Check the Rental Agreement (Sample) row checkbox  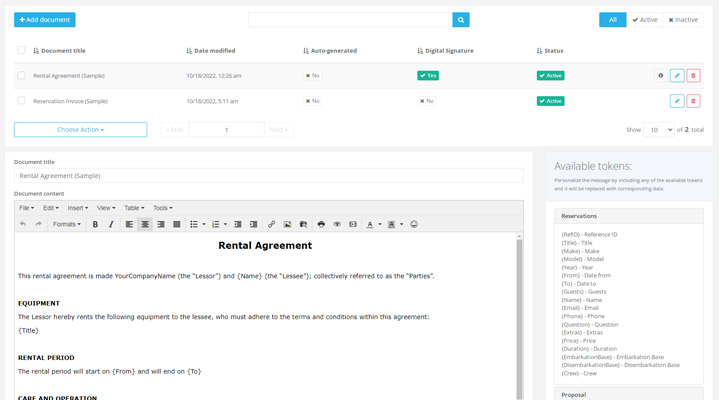[21, 75]
